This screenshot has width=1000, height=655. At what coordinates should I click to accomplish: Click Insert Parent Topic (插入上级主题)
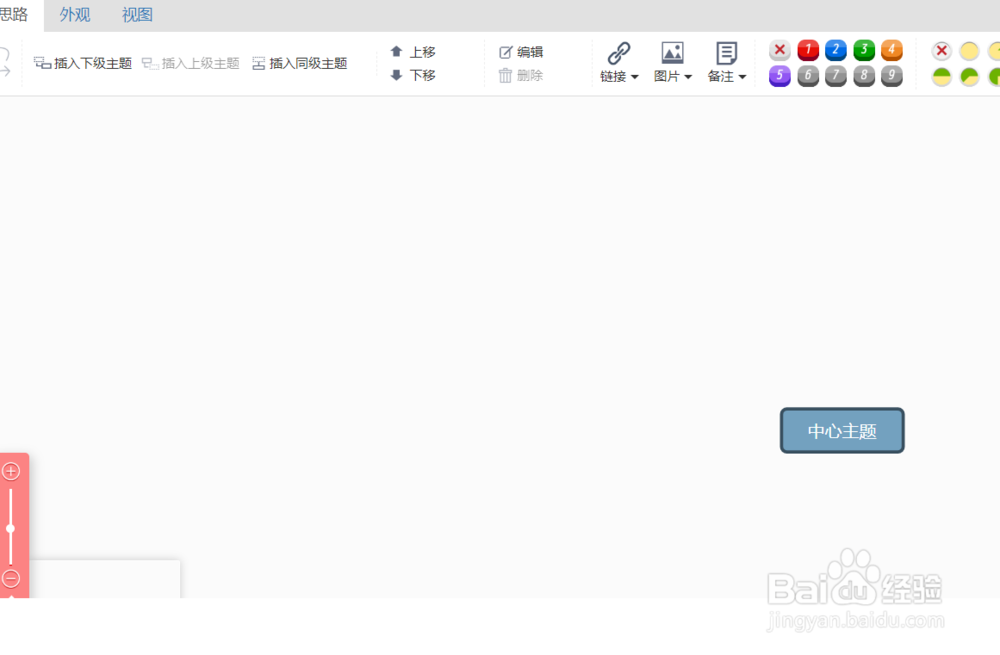tap(191, 63)
